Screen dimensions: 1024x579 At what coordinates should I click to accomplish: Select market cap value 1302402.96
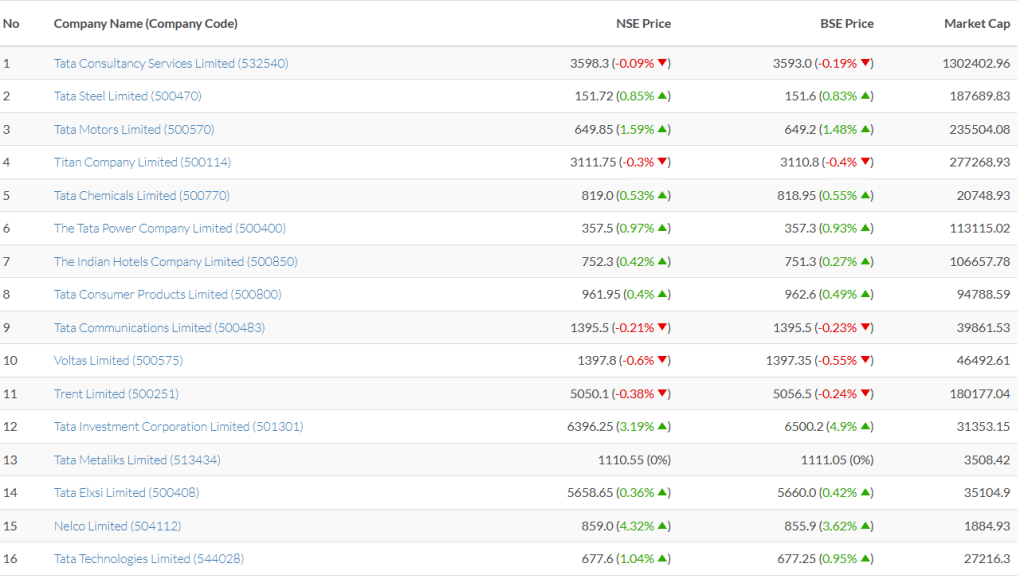(x=976, y=63)
